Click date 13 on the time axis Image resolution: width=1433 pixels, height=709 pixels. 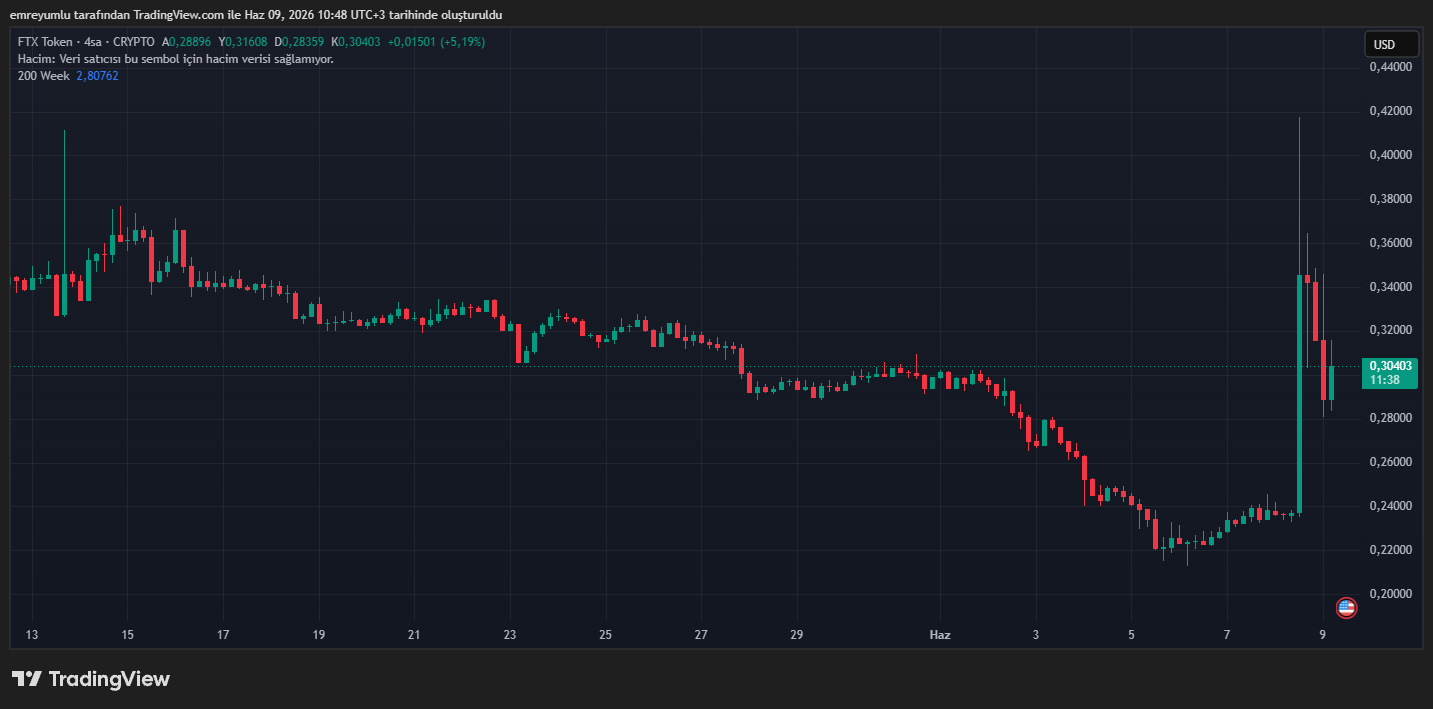pos(32,635)
